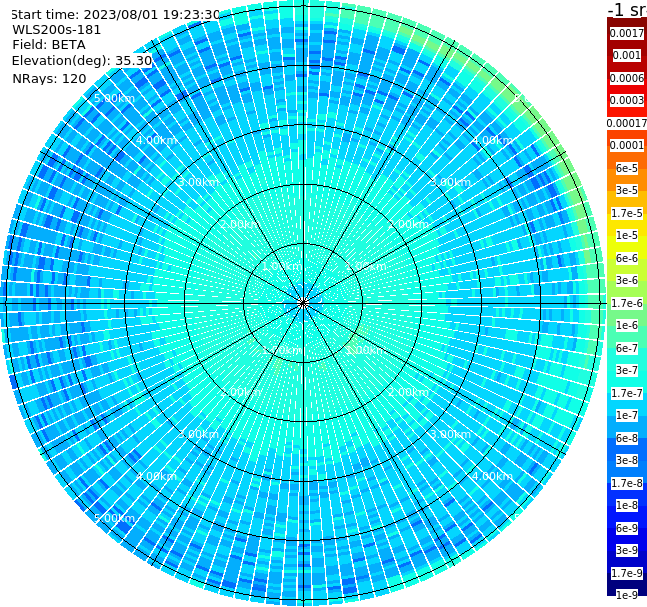Click the 6e-5 colorbar tick
The width and height of the screenshot is (647, 607).
627,168
